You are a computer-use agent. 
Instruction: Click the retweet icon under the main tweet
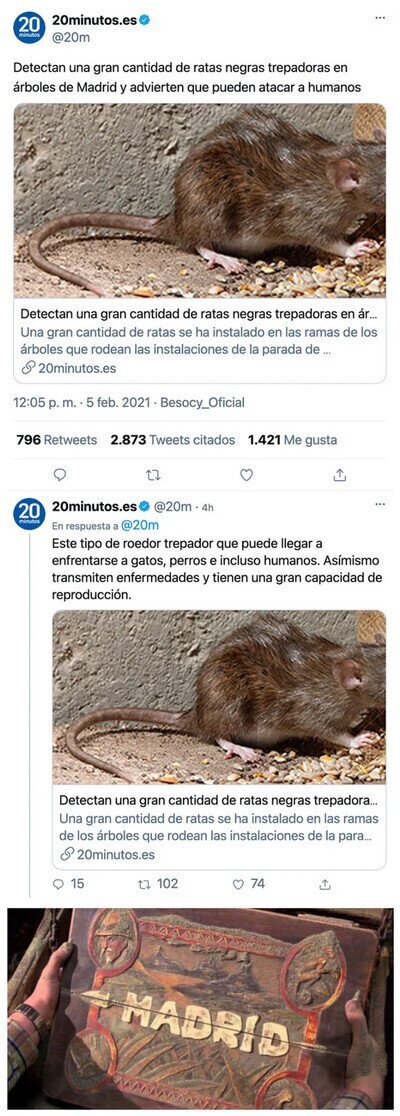pos(153,475)
